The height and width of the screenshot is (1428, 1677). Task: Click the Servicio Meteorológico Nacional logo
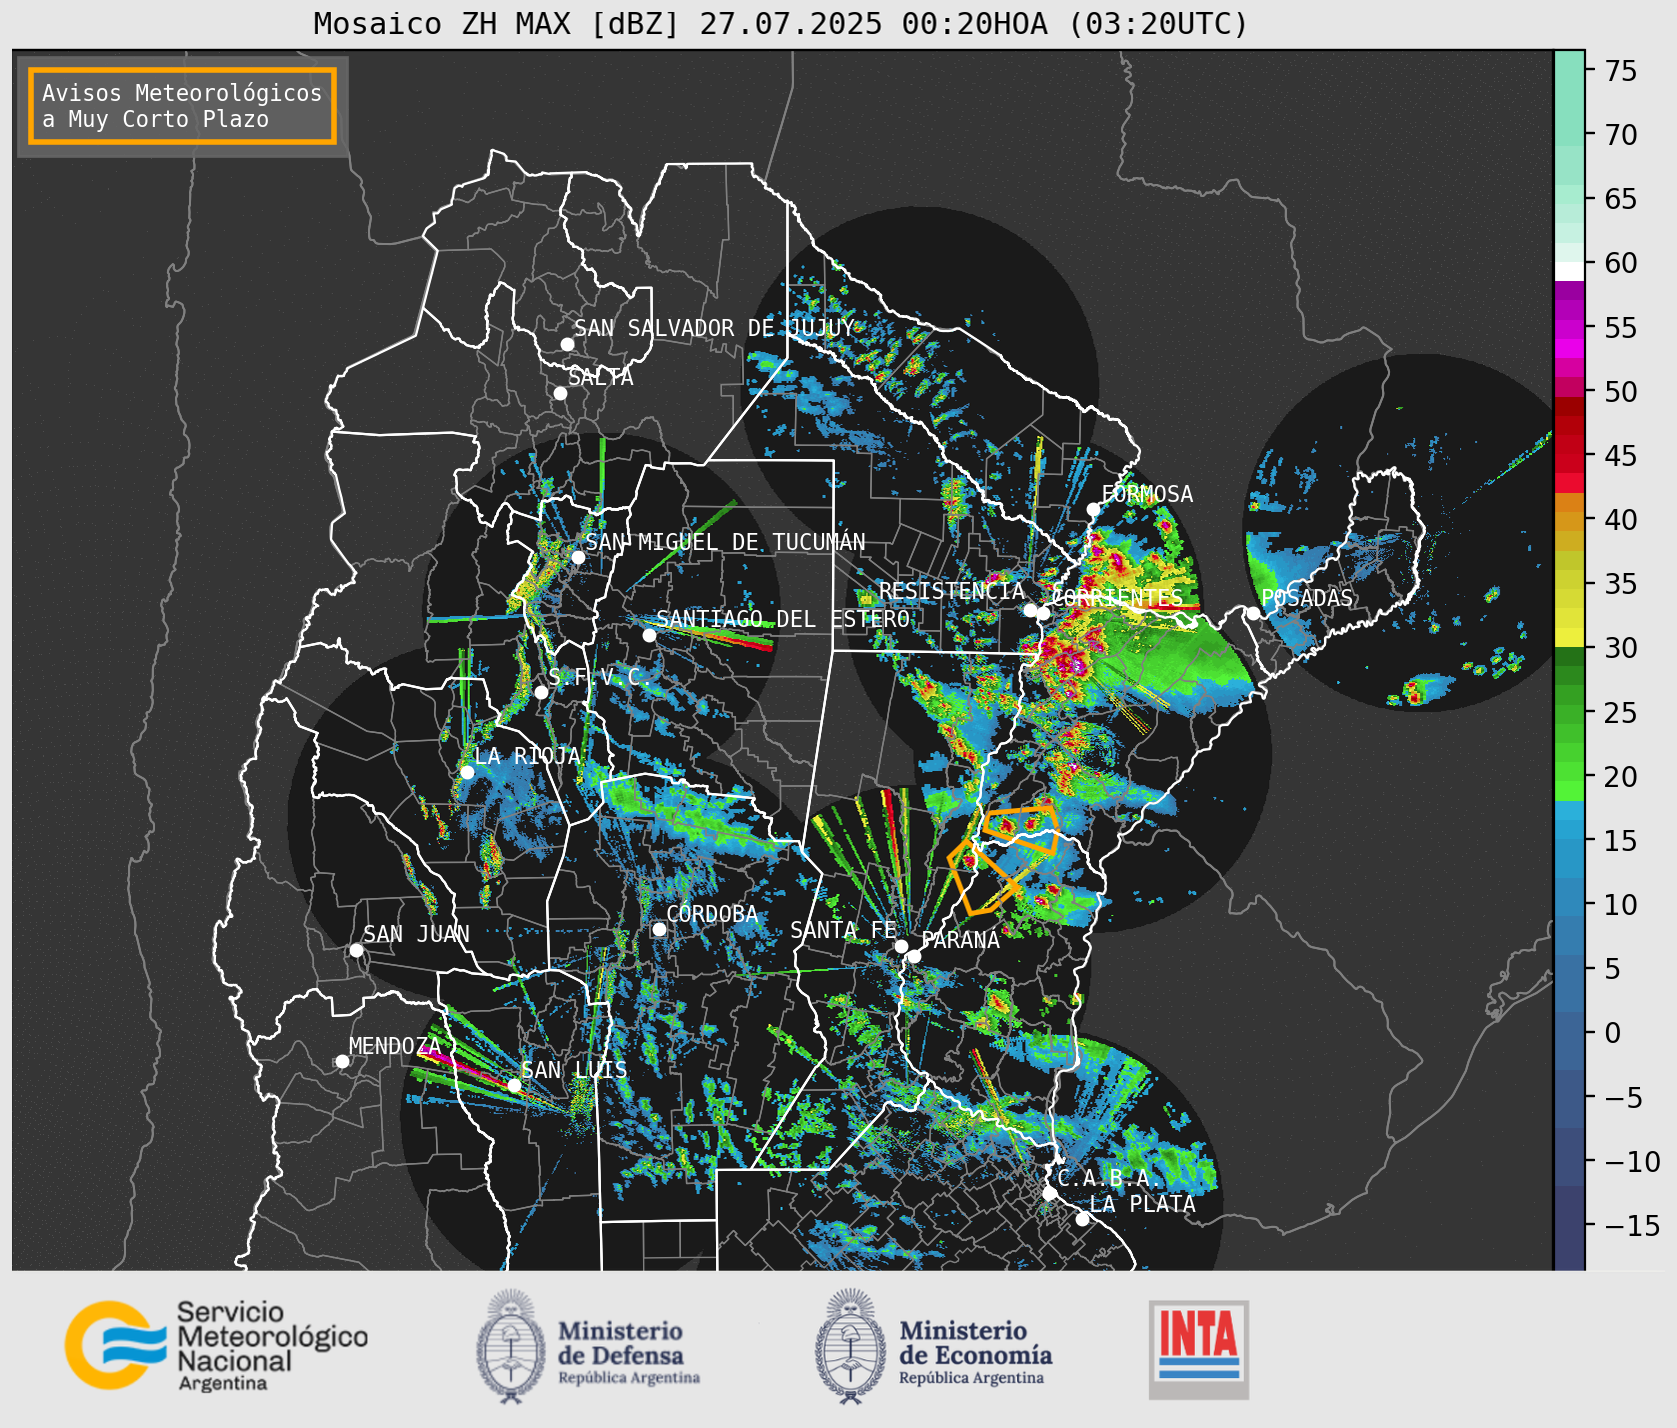click(x=216, y=1345)
